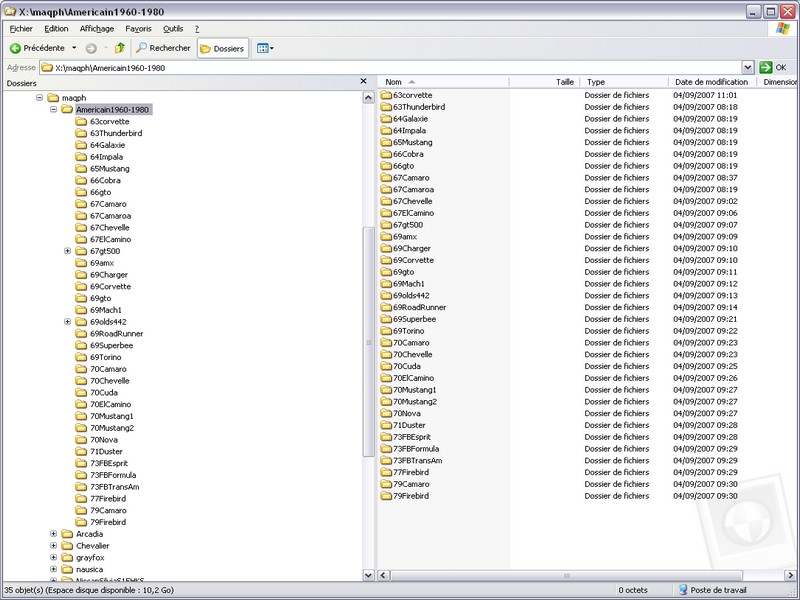Image resolution: width=800 pixels, height=600 pixels.
Task: Expand the Chevalier tree node
Action: [53, 545]
